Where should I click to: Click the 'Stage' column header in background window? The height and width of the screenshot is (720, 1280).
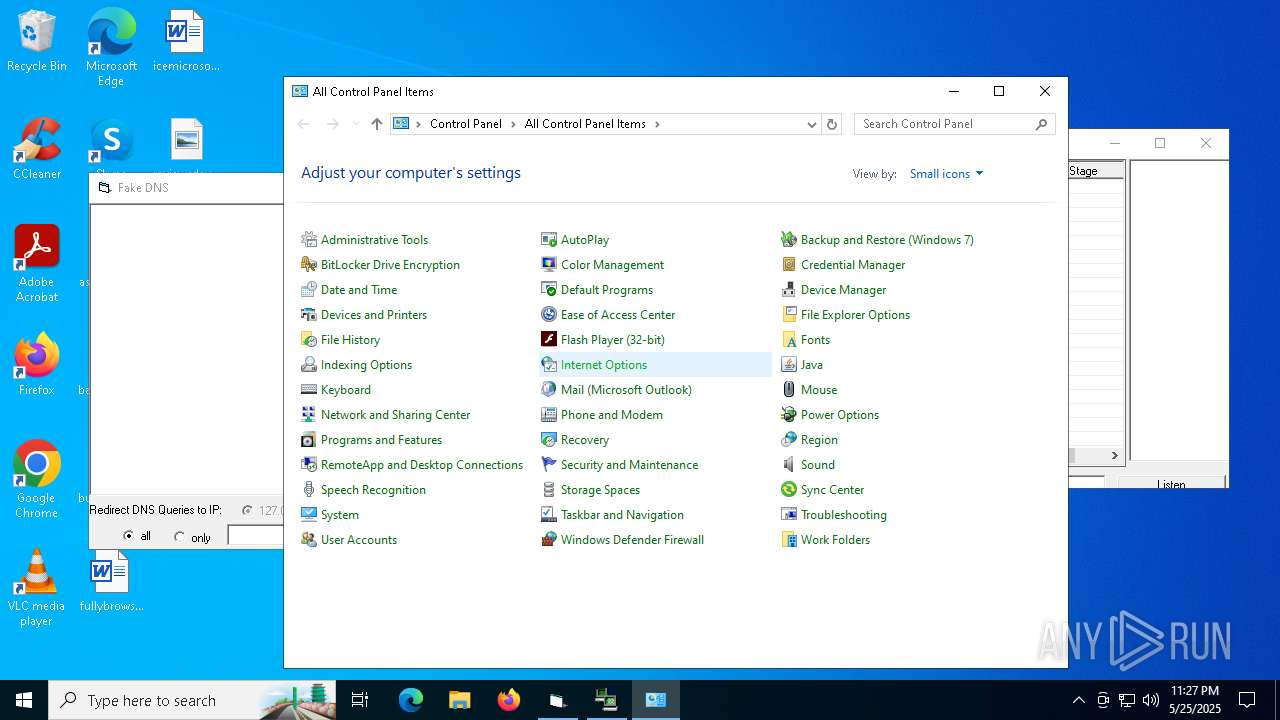tap(1096, 171)
